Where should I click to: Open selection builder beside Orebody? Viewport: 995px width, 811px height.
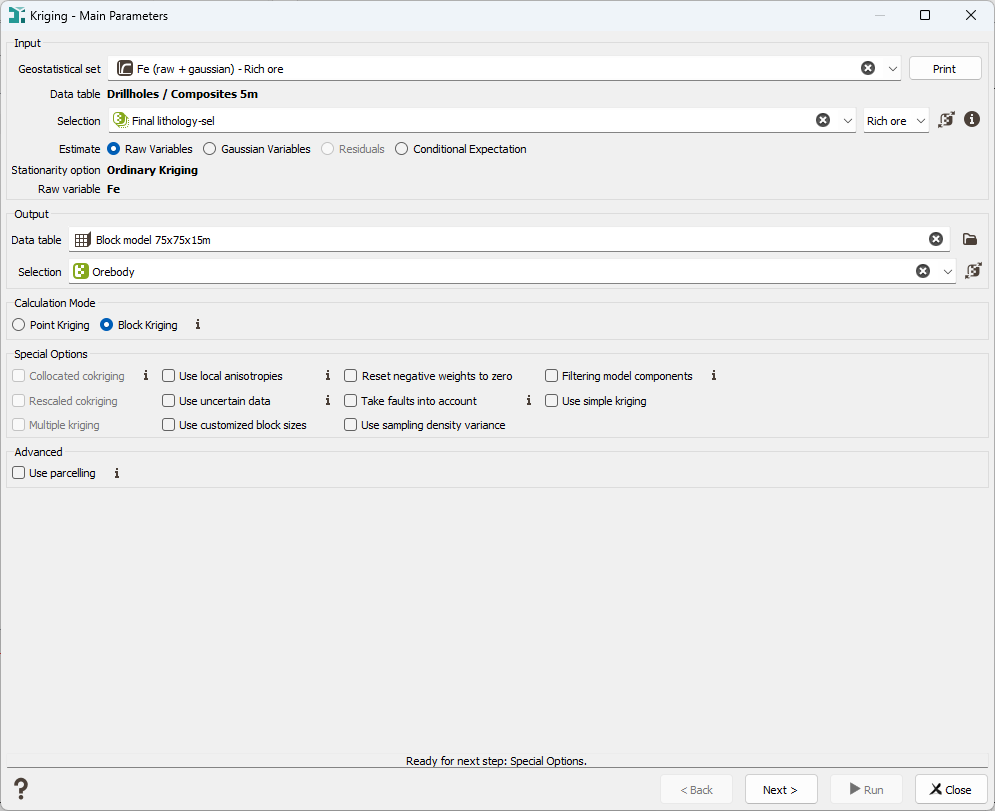point(973,270)
